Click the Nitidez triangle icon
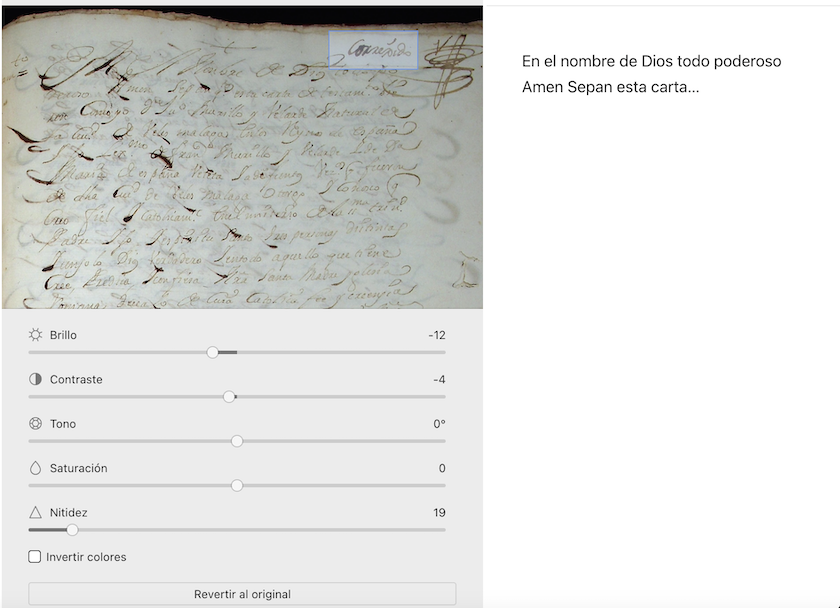 (x=36, y=513)
